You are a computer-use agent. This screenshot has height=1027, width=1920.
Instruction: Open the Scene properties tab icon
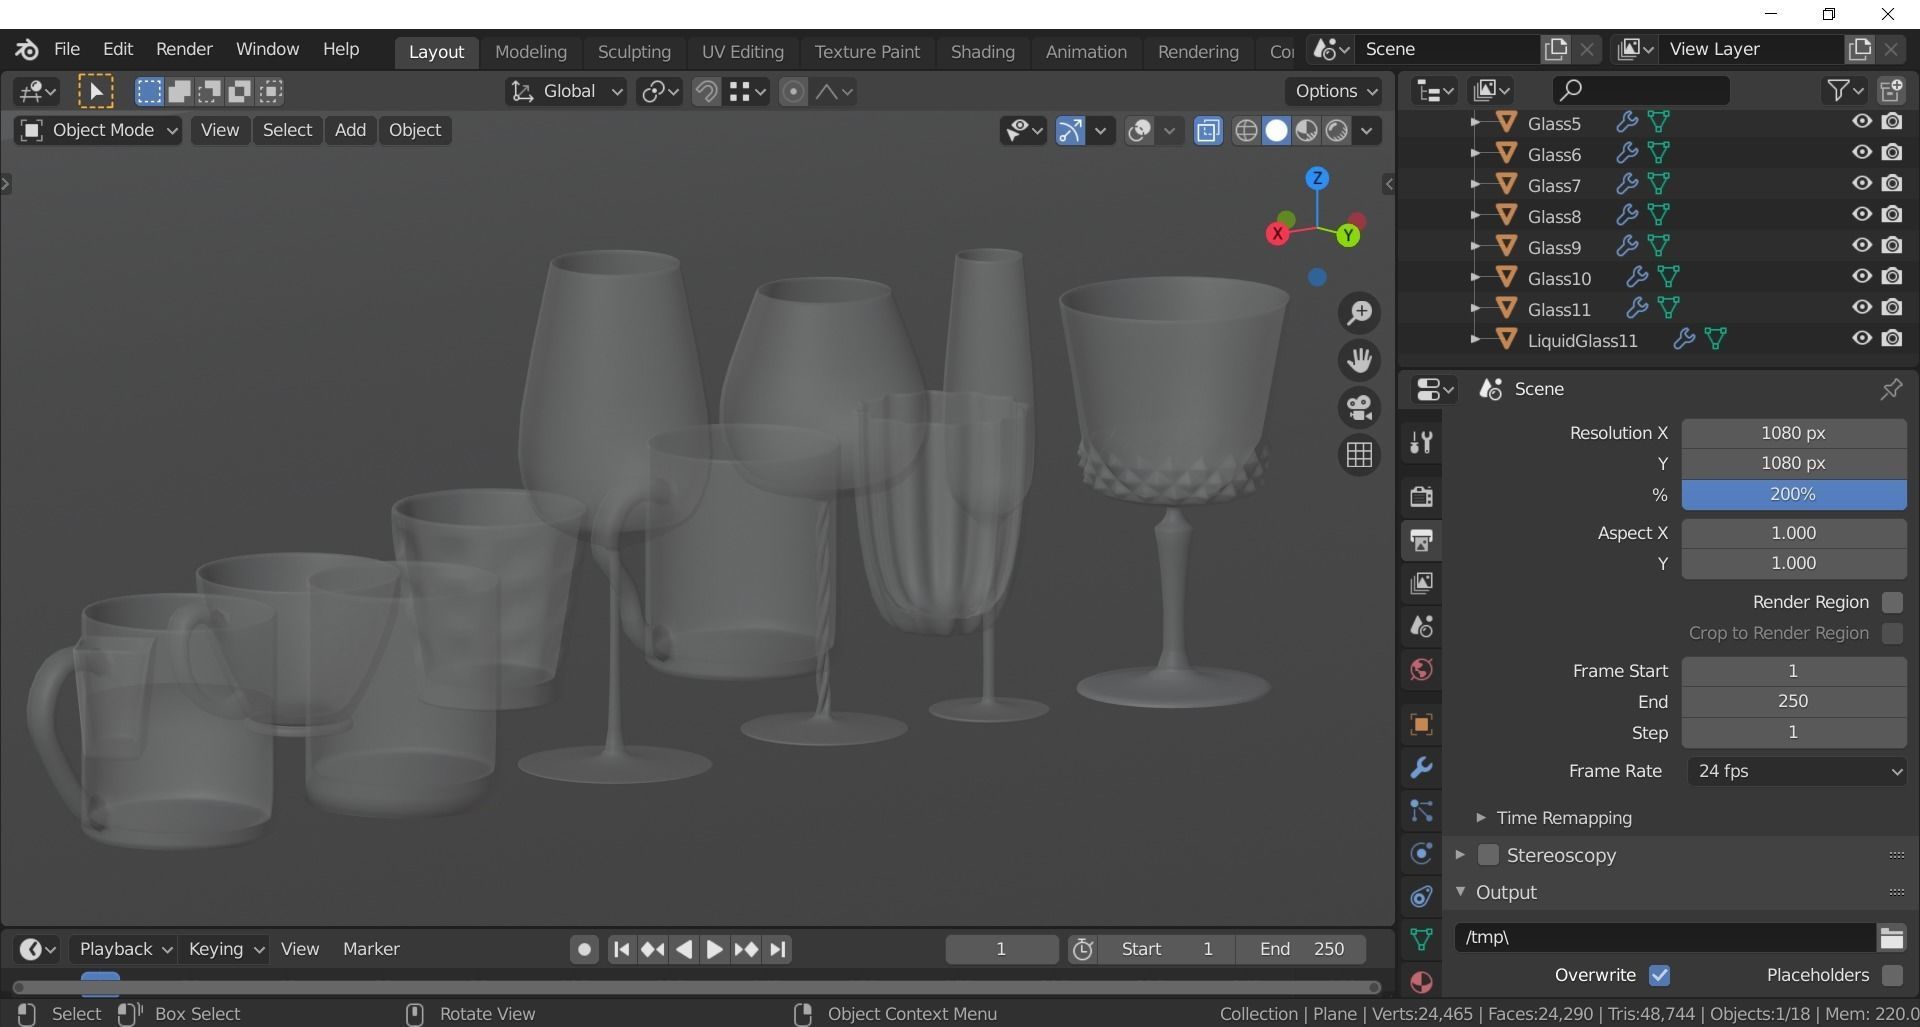click(x=1421, y=626)
